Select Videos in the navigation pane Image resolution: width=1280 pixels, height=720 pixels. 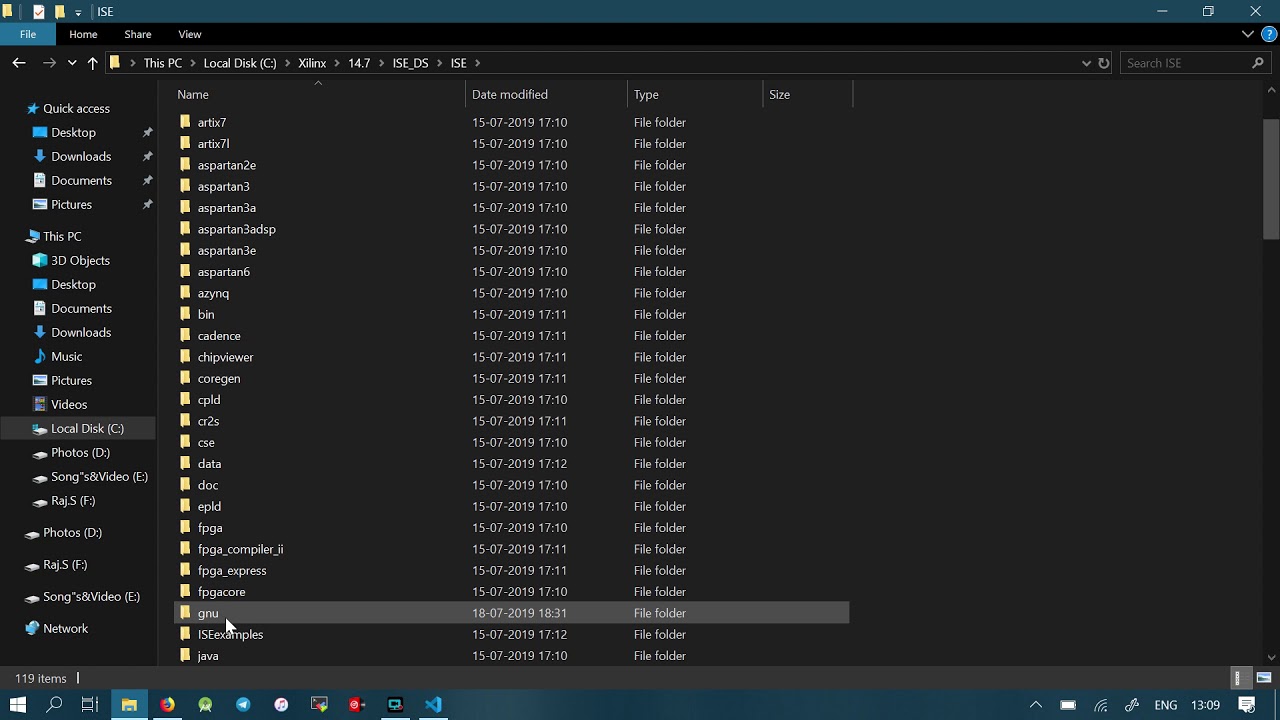(x=69, y=404)
